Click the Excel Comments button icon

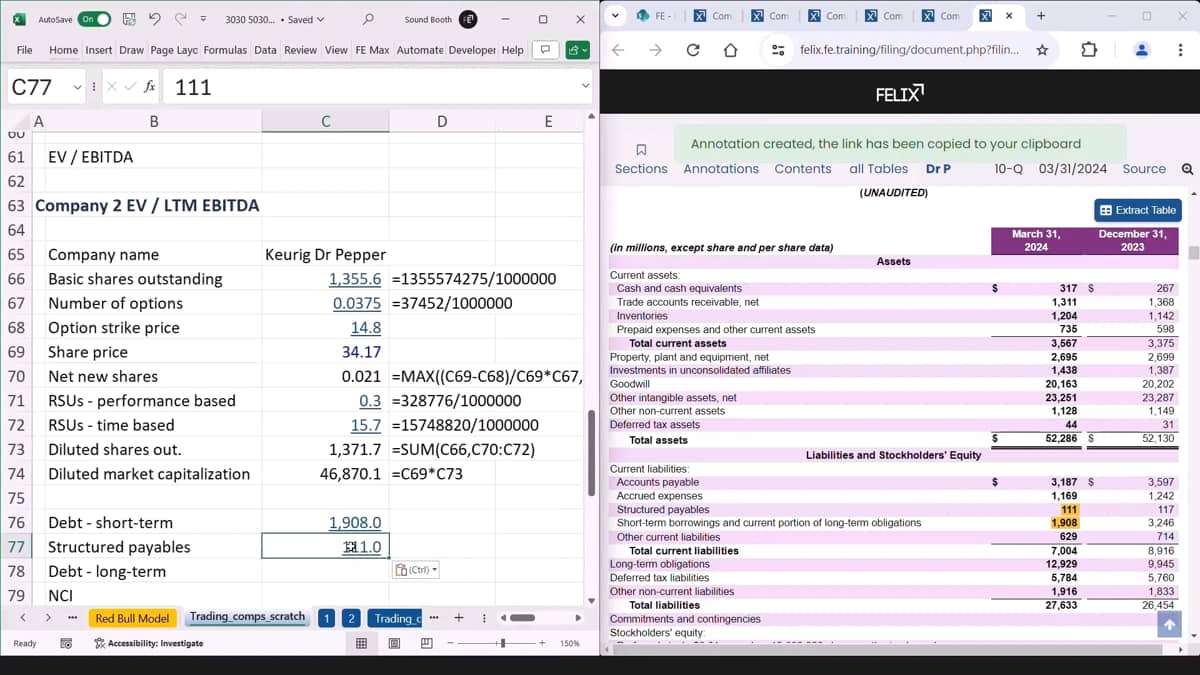tap(544, 50)
